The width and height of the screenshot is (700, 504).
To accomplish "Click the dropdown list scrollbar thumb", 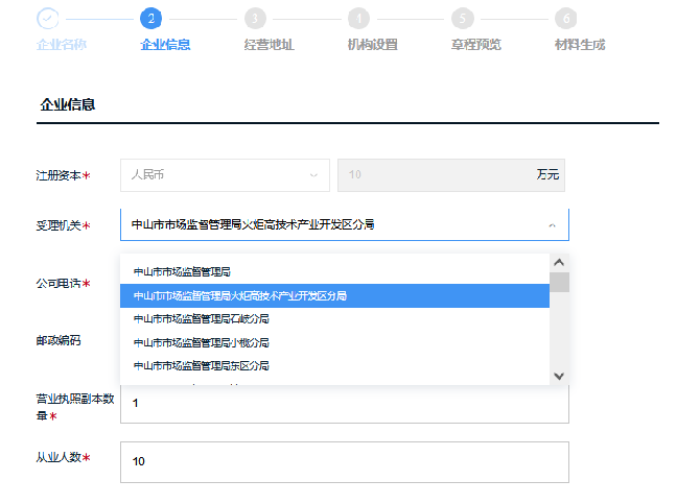I will (559, 282).
